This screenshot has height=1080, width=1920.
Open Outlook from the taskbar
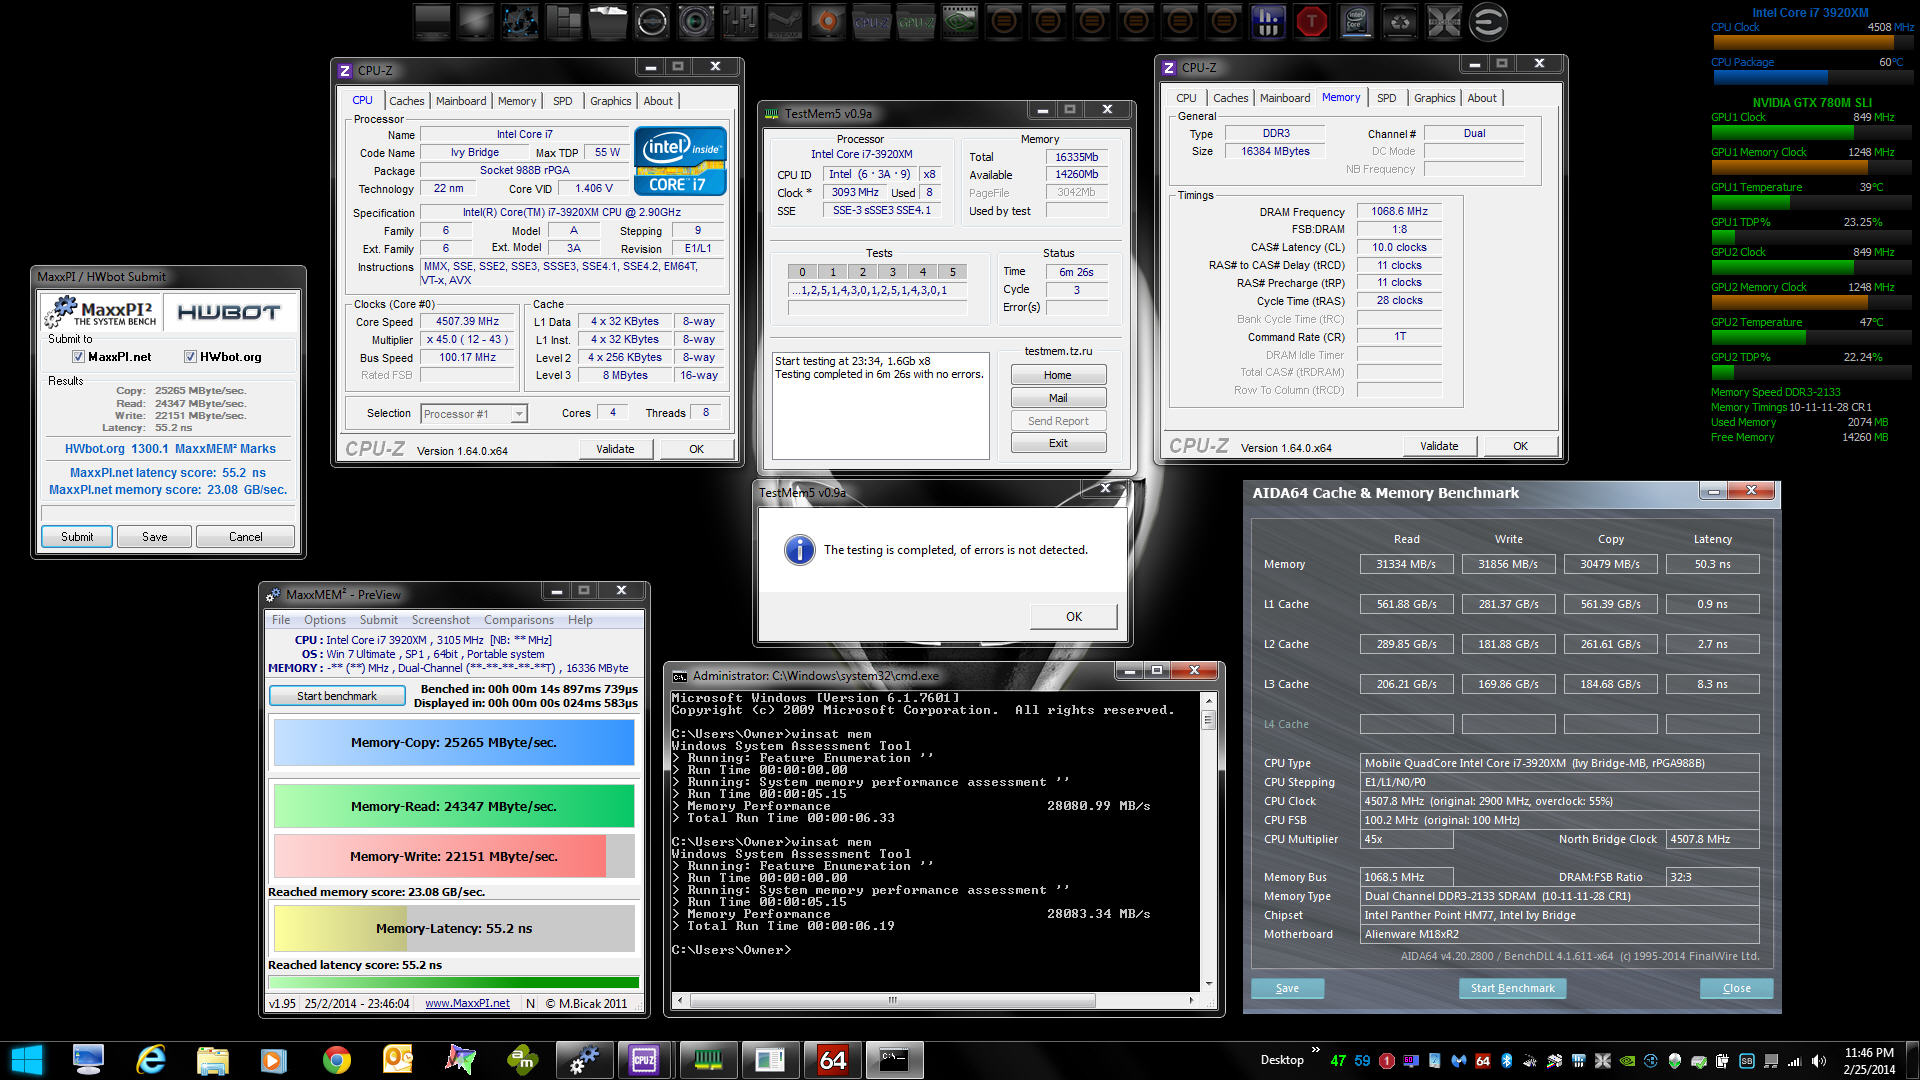(398, 1060)
